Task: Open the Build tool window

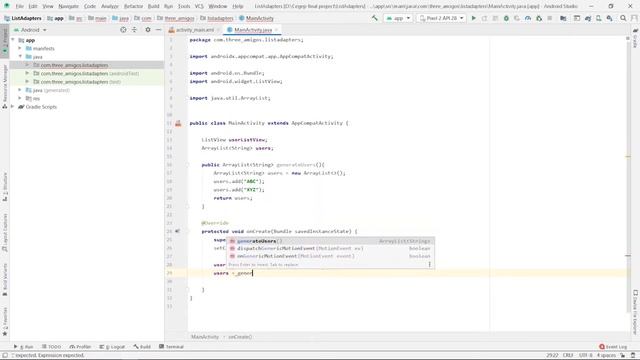Action: (142, 347)
